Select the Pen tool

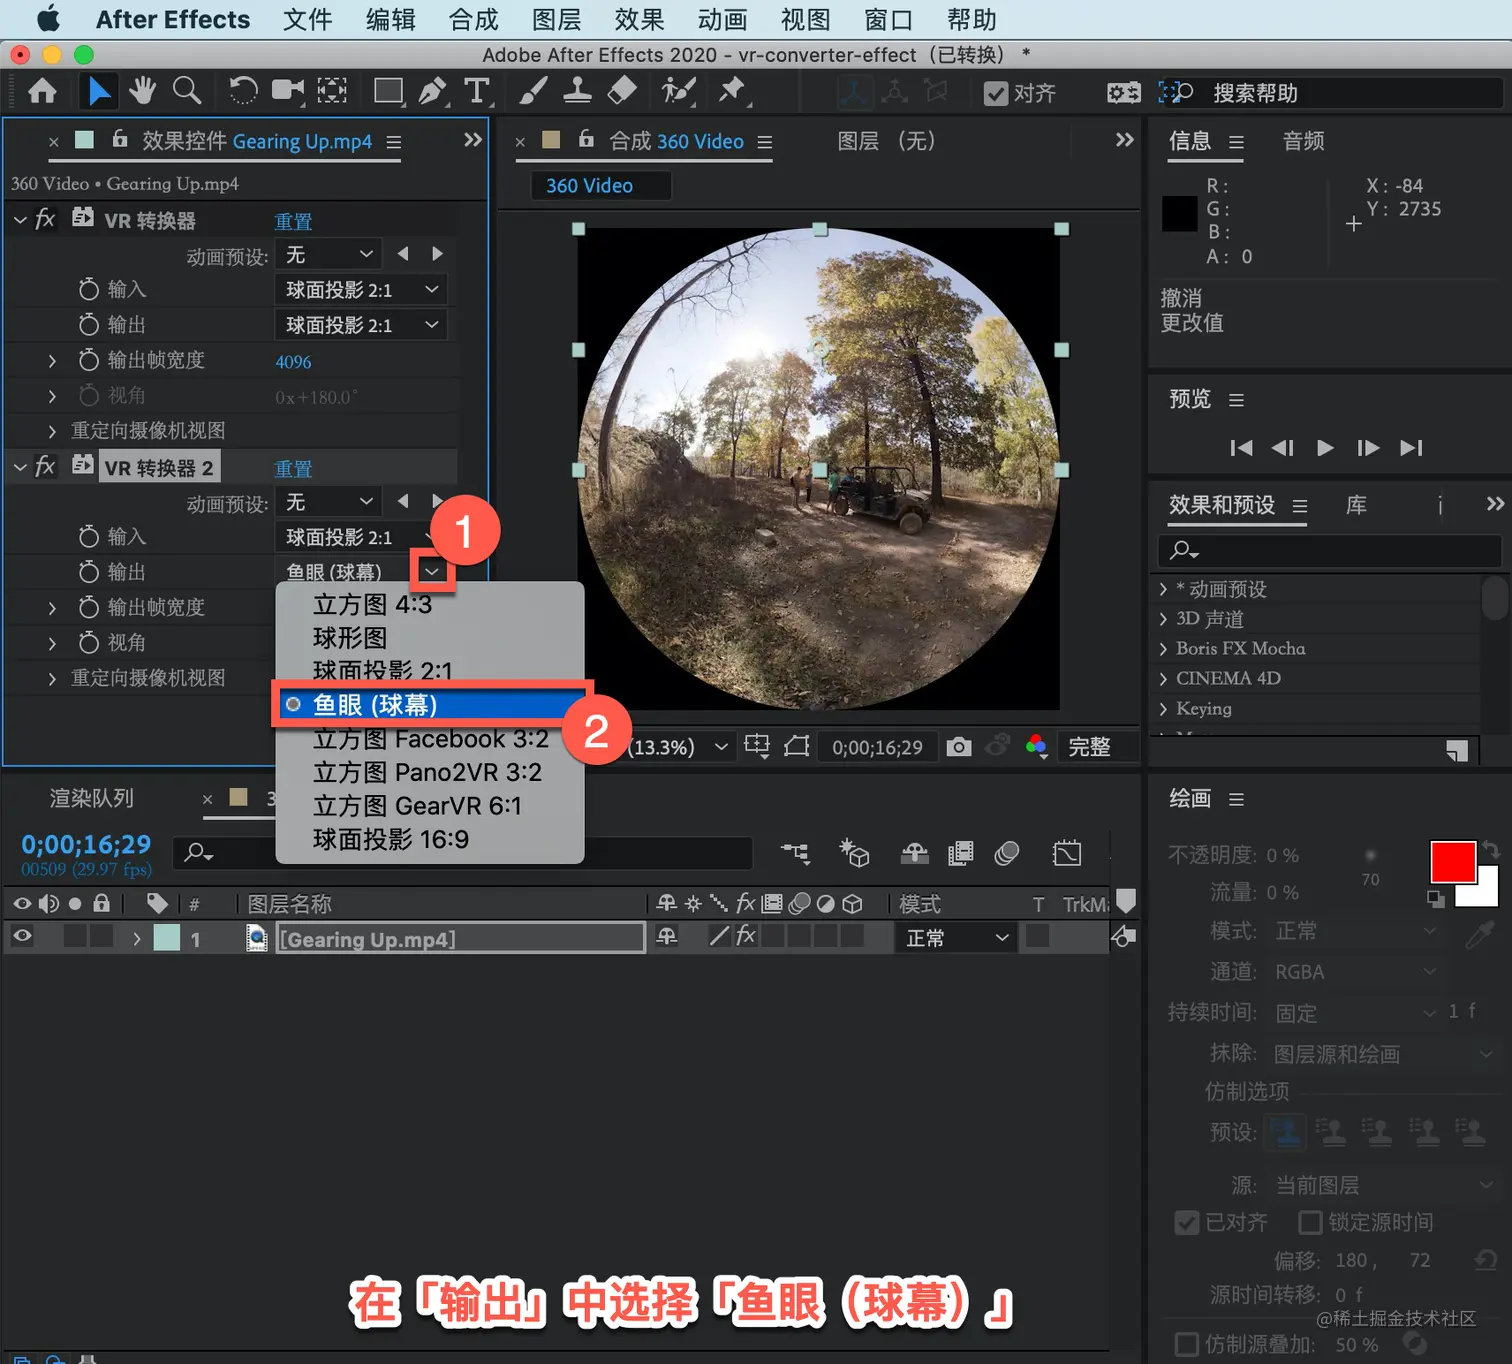point(433,92)
